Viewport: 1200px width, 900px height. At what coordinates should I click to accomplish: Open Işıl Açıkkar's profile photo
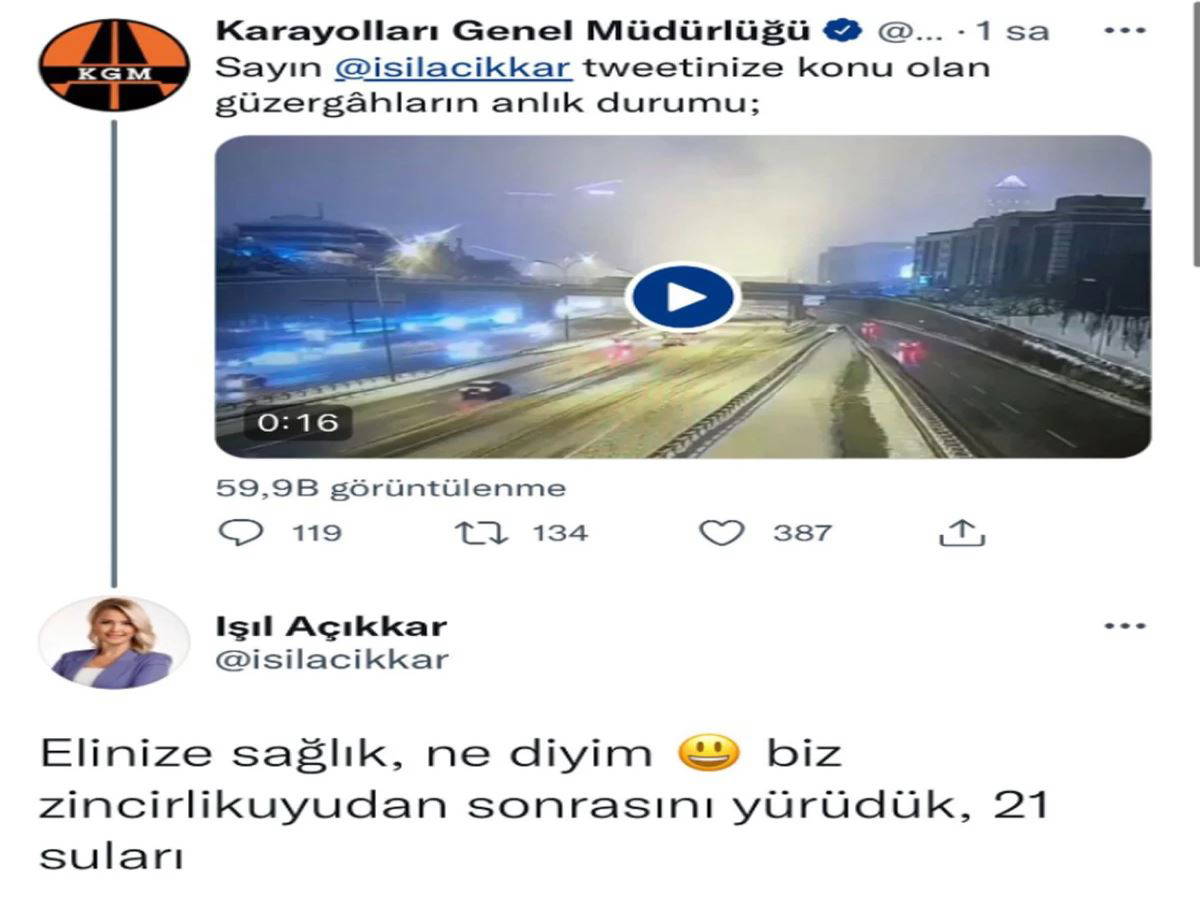pos(114,642)
